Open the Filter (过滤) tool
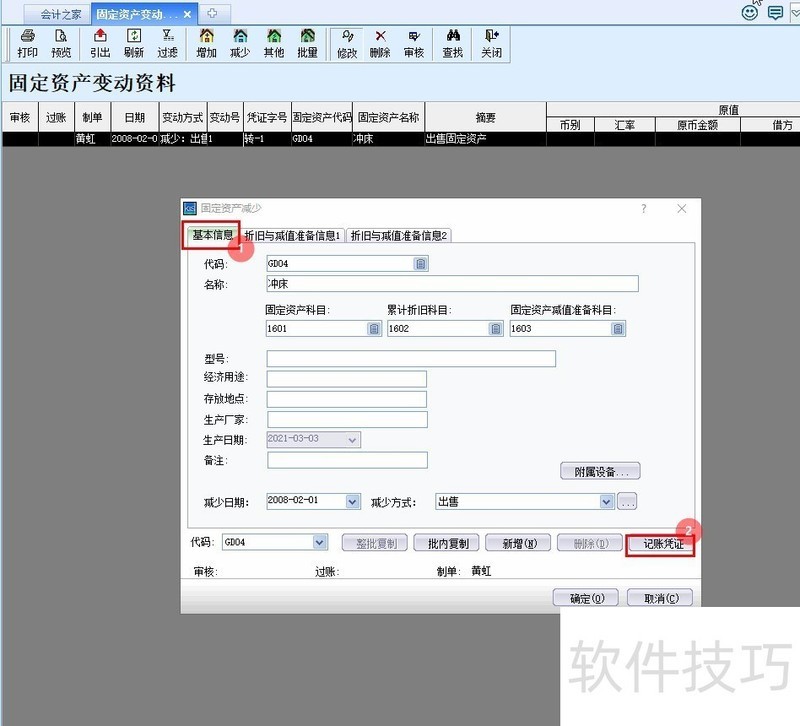The image size is (800, 726). [167, 44]
